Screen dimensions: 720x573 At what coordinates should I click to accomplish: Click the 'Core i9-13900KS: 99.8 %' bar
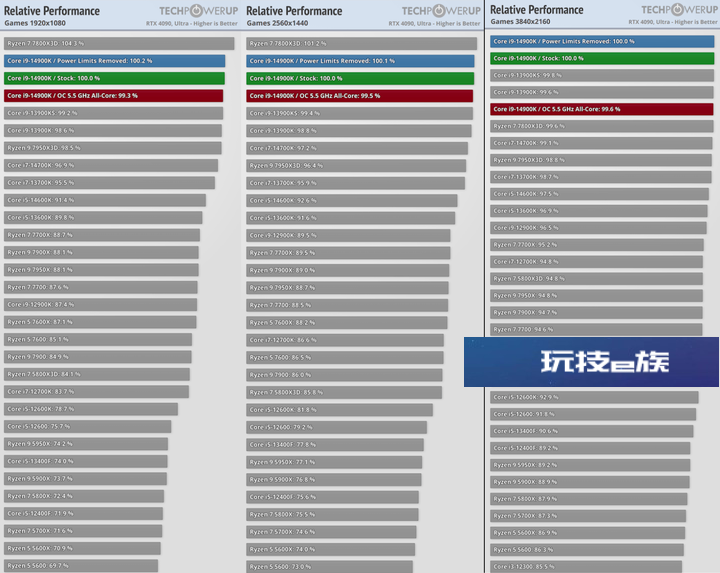(602, 75)
